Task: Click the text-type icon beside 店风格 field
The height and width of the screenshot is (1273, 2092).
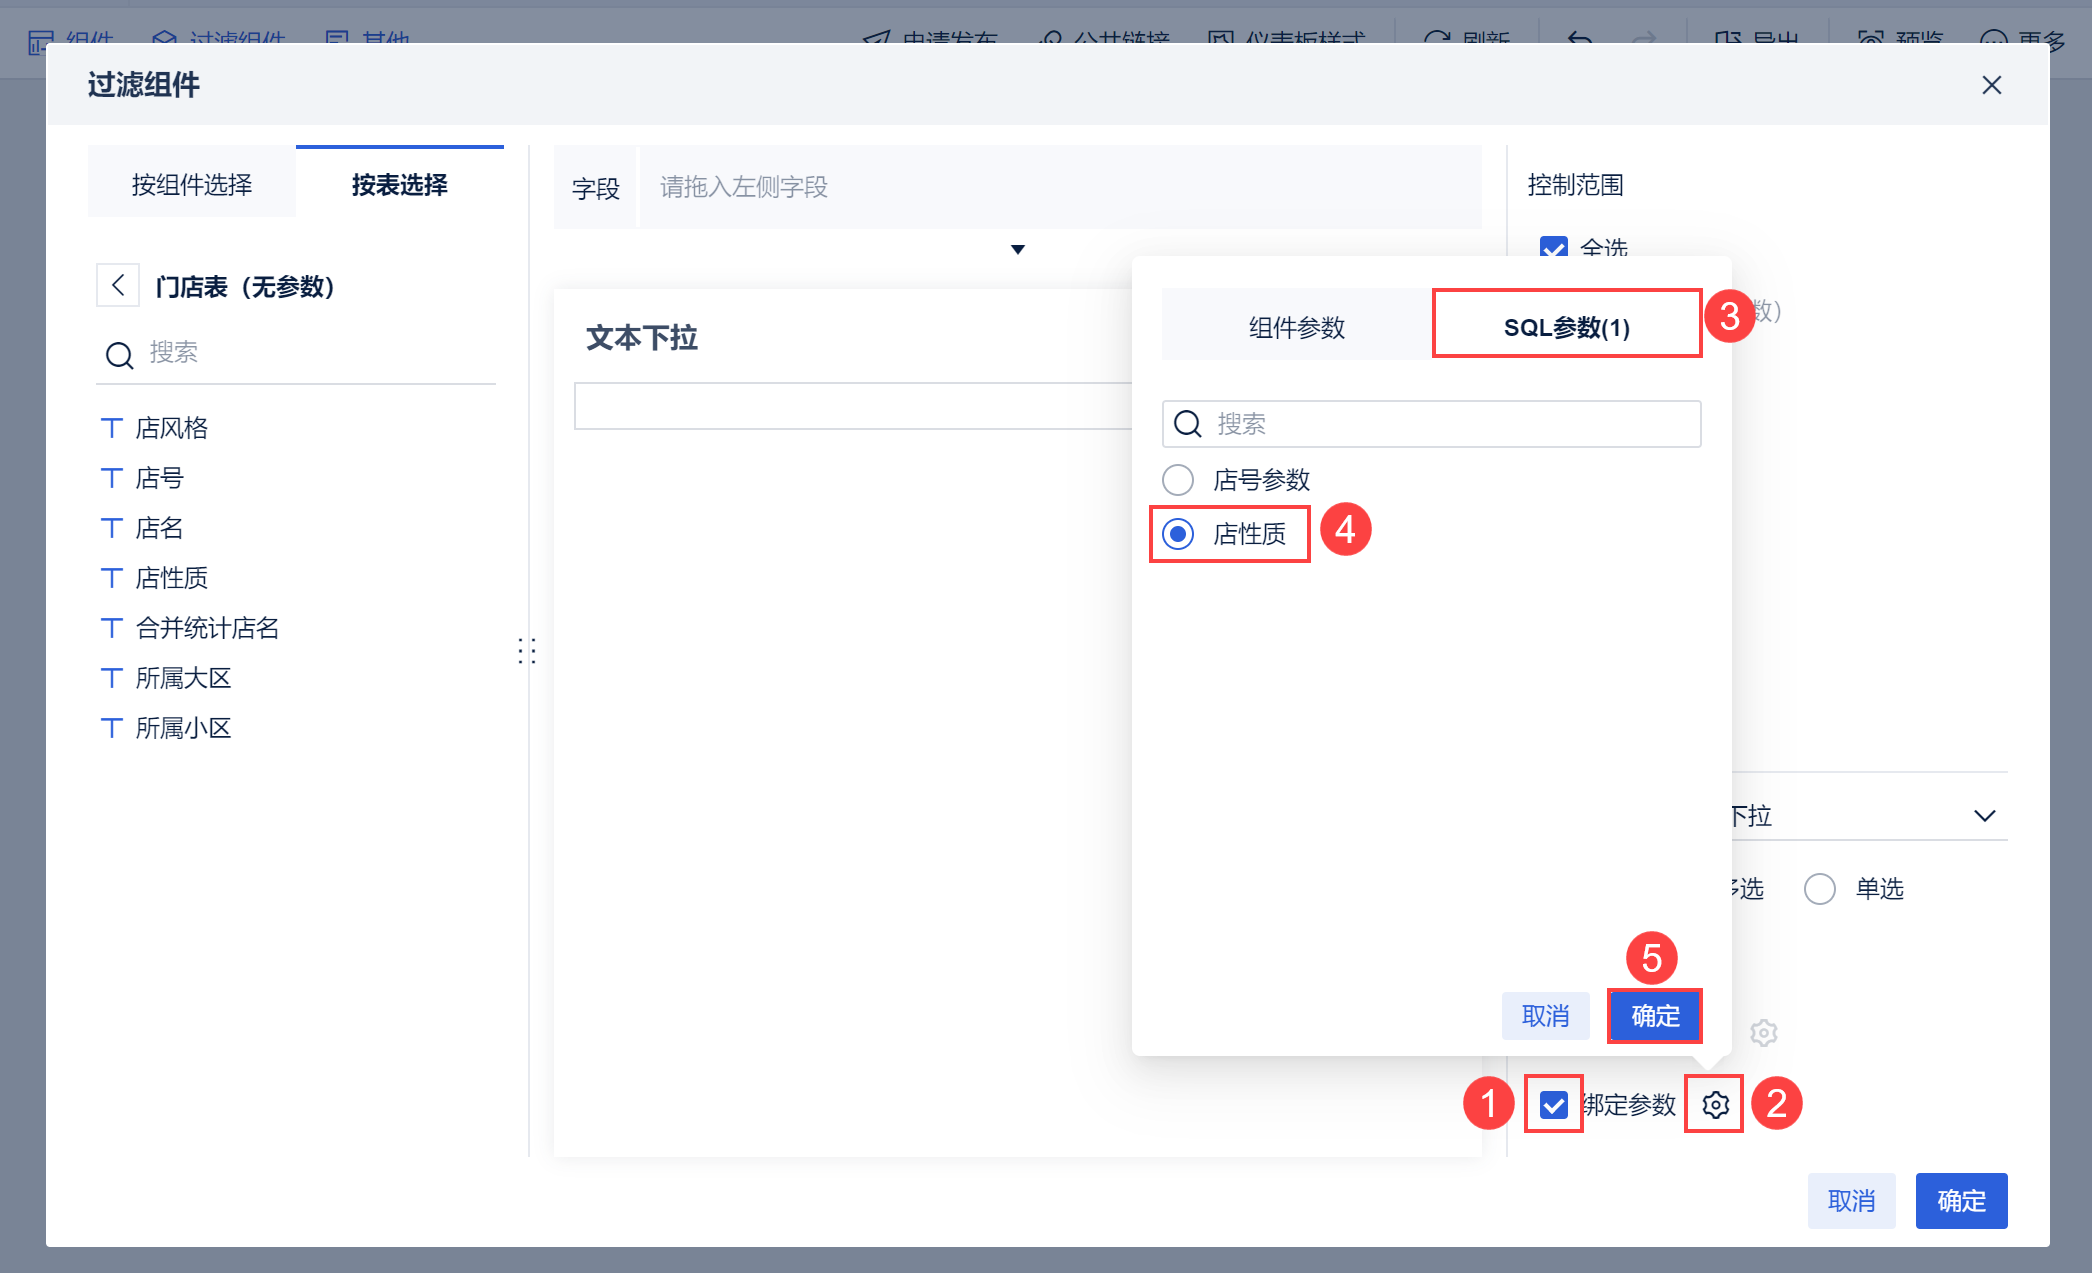Action: 112,428
